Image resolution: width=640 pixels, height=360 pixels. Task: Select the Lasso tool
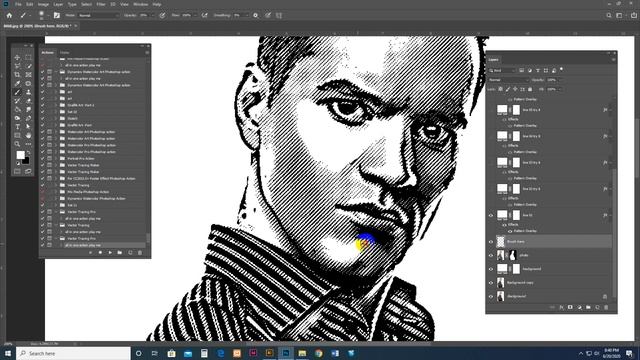(17, 66)
